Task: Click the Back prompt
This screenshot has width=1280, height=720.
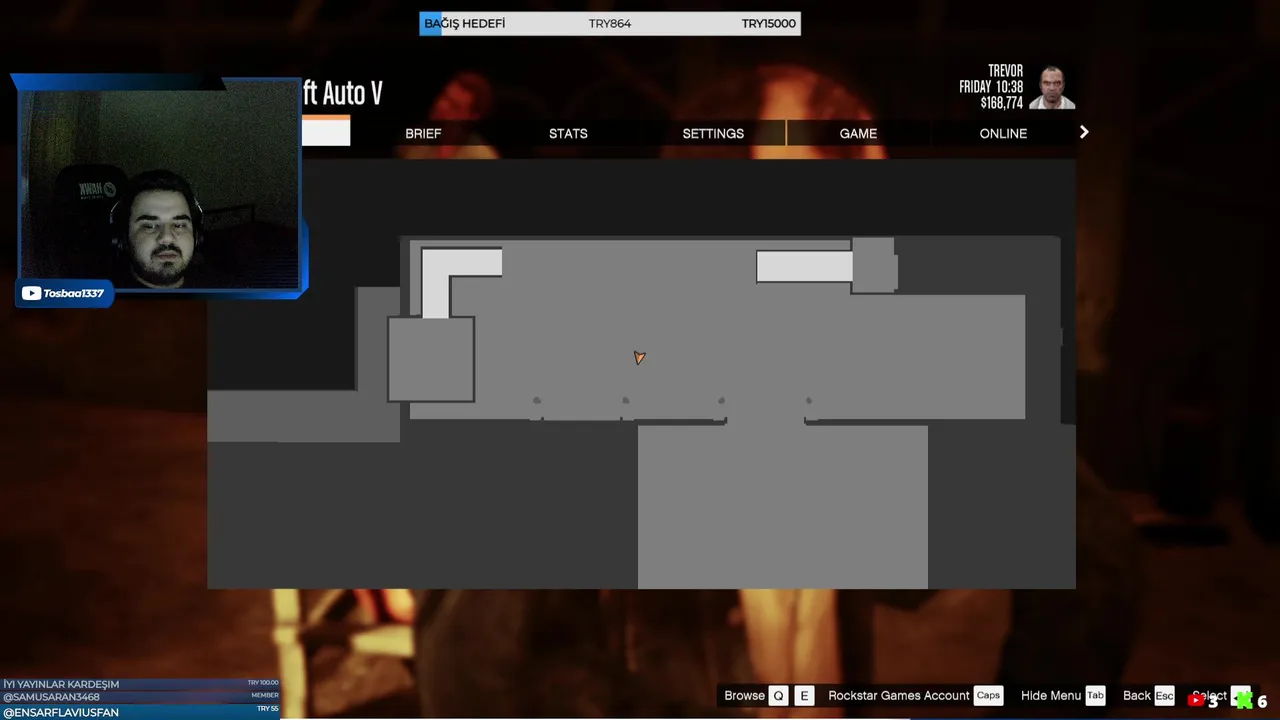Action: pos(1137,696)
